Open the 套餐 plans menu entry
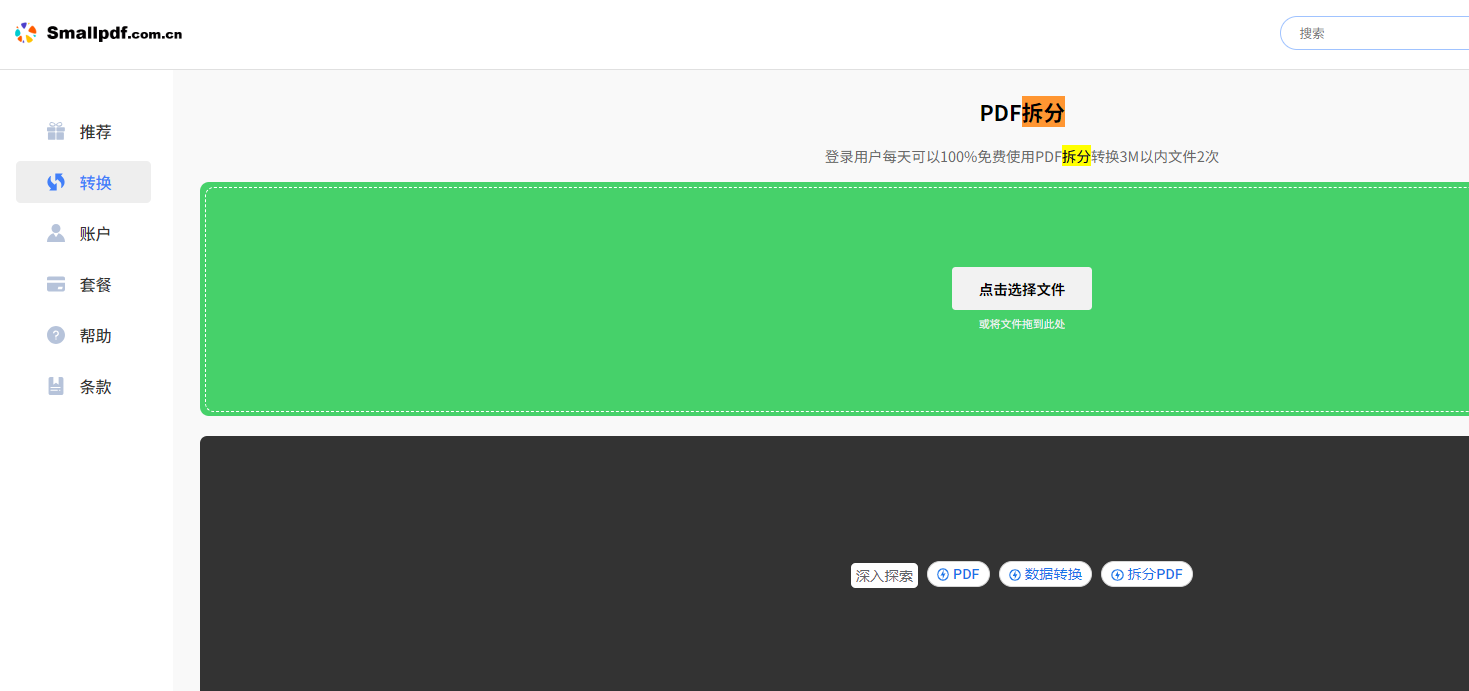This screenshot has width=1469, height=691. click(x=96, y=285)
